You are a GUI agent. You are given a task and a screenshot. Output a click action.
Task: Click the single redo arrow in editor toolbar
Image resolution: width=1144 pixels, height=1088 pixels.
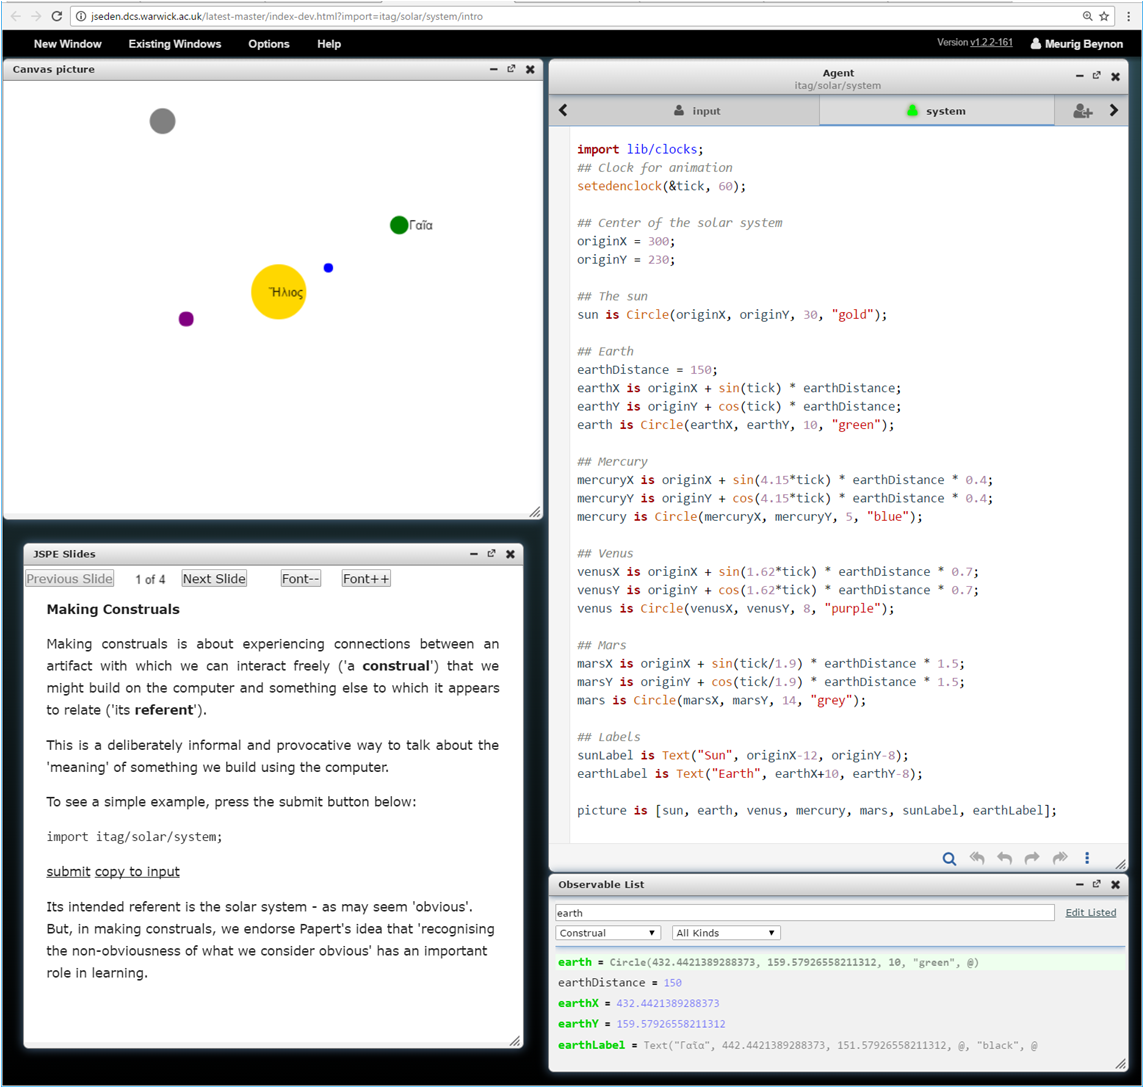tap(1032, 858)
